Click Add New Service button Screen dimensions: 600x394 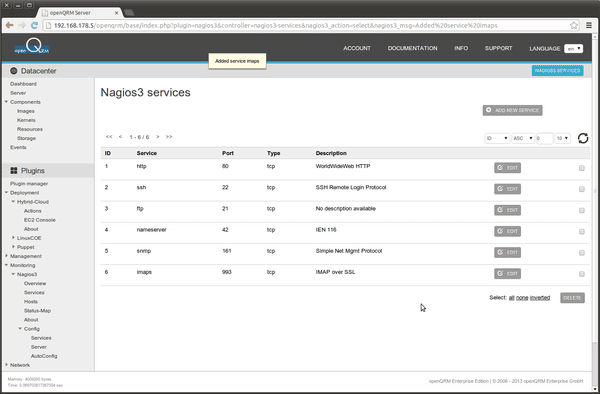512,110
